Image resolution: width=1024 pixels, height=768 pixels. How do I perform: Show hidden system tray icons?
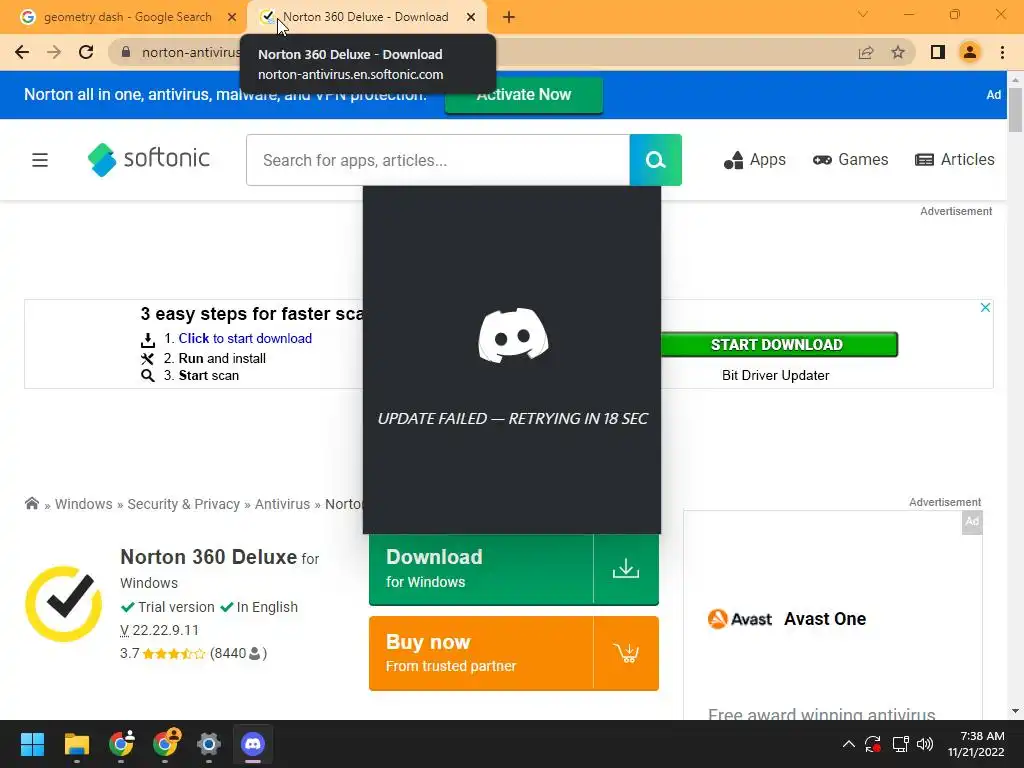848,744
